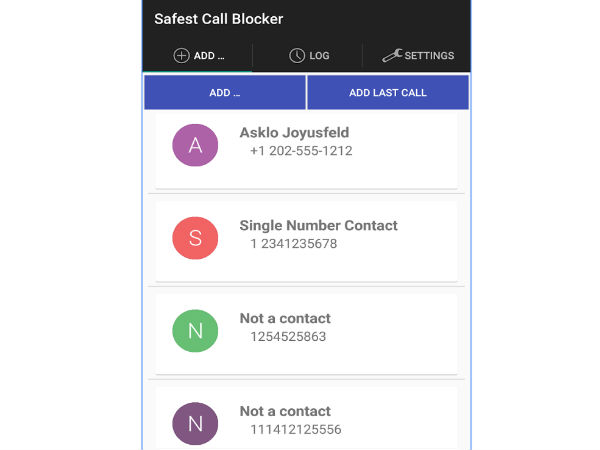Click phone number 1 2341235678
The height and width of the screenshot is (450, 600).
pos(294,244)
